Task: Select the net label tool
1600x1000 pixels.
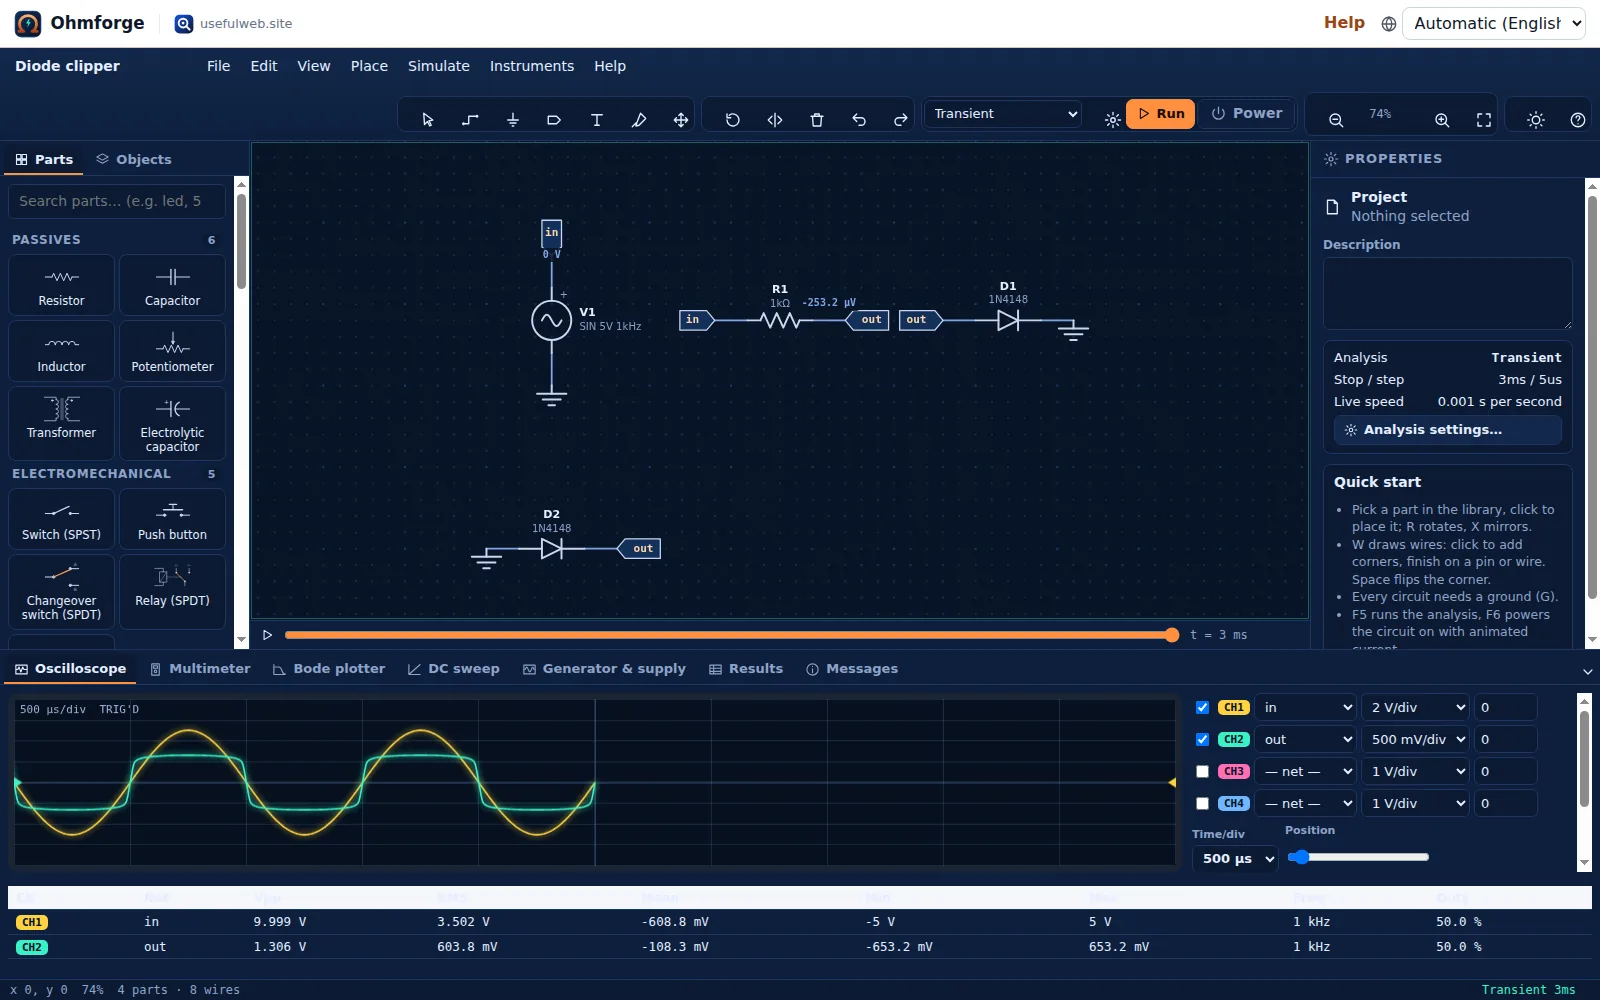Action: coord(554,120)
